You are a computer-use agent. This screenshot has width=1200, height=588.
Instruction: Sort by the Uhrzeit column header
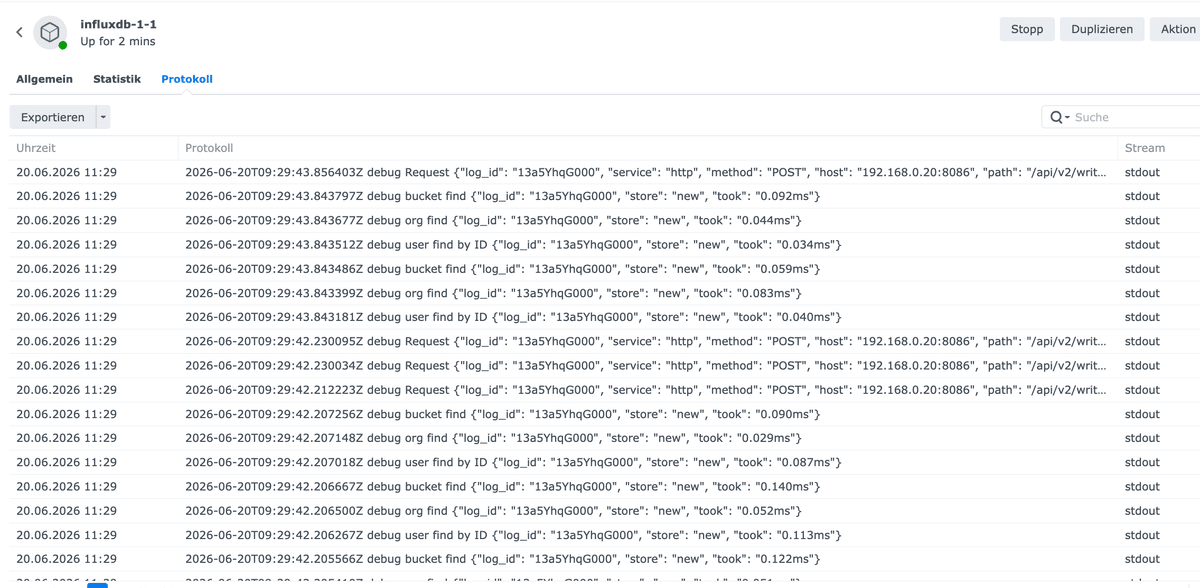[x=93, y=148]
